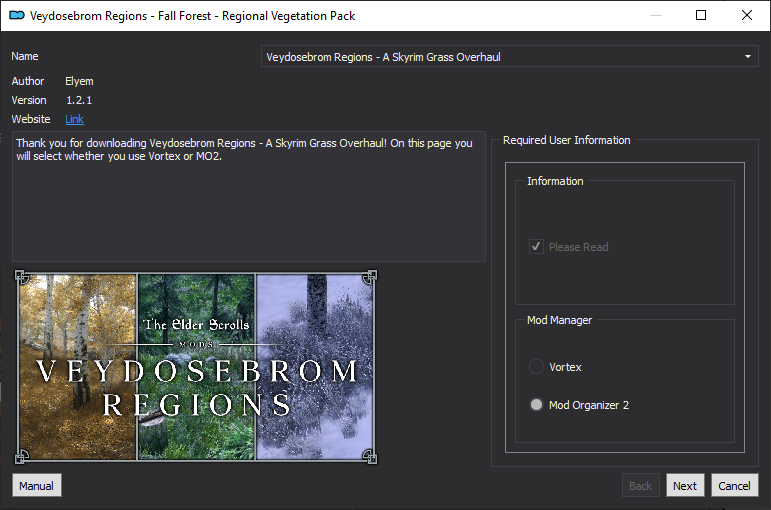The width and height of the screenshot is (771, 510).
Task: Click the Mod Manager group label
Action: click(560, 320)
